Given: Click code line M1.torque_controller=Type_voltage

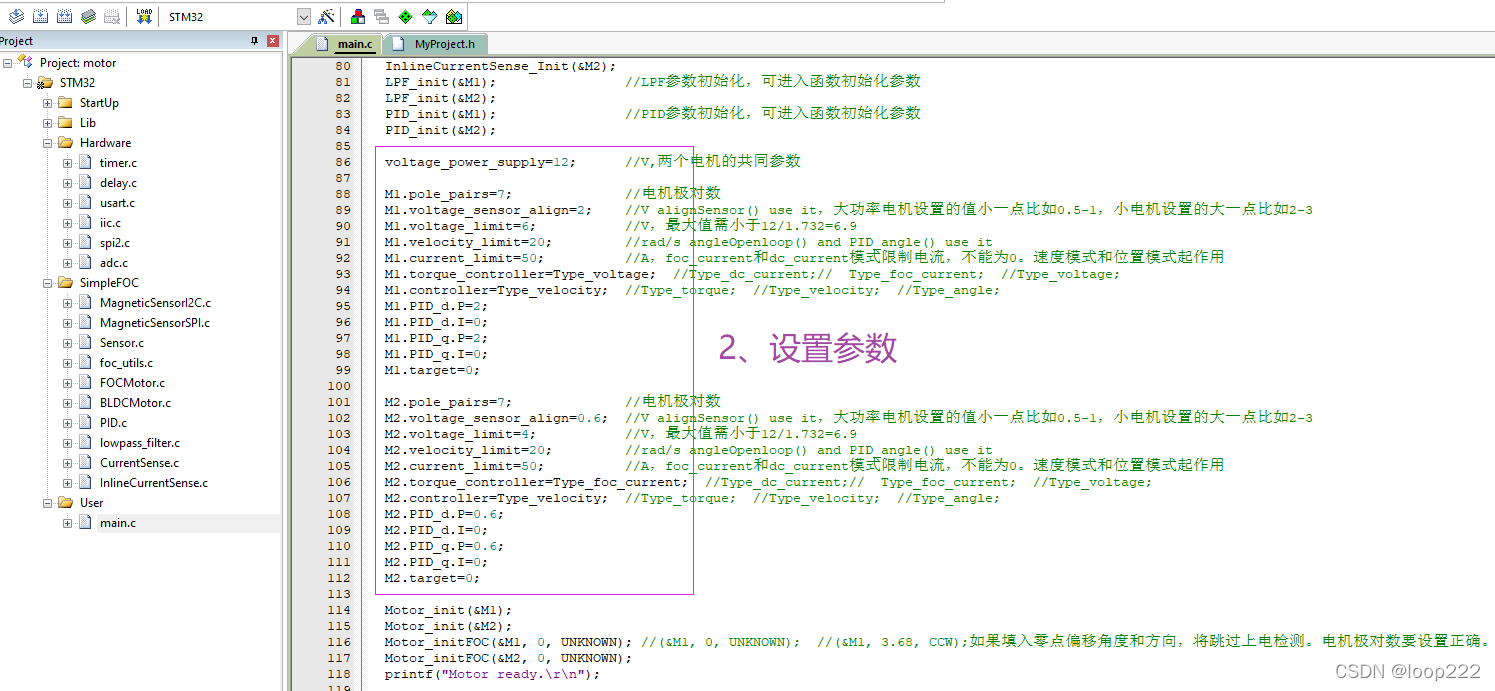Looking at the screenshot, I should 520,274.
